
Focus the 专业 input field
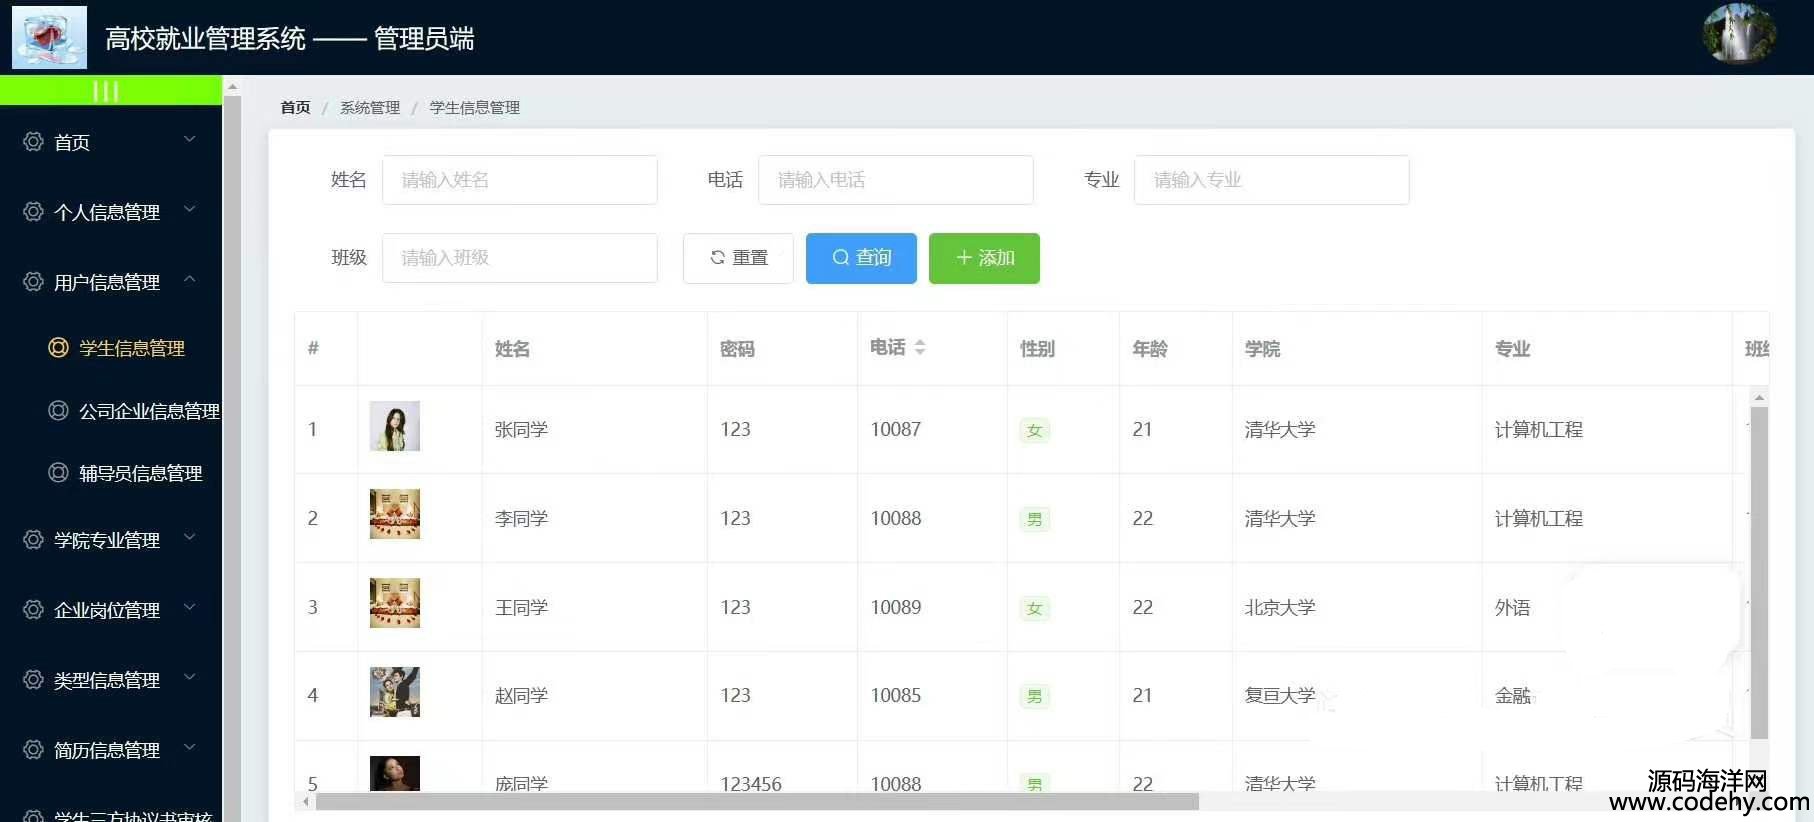pos(1272,180)
